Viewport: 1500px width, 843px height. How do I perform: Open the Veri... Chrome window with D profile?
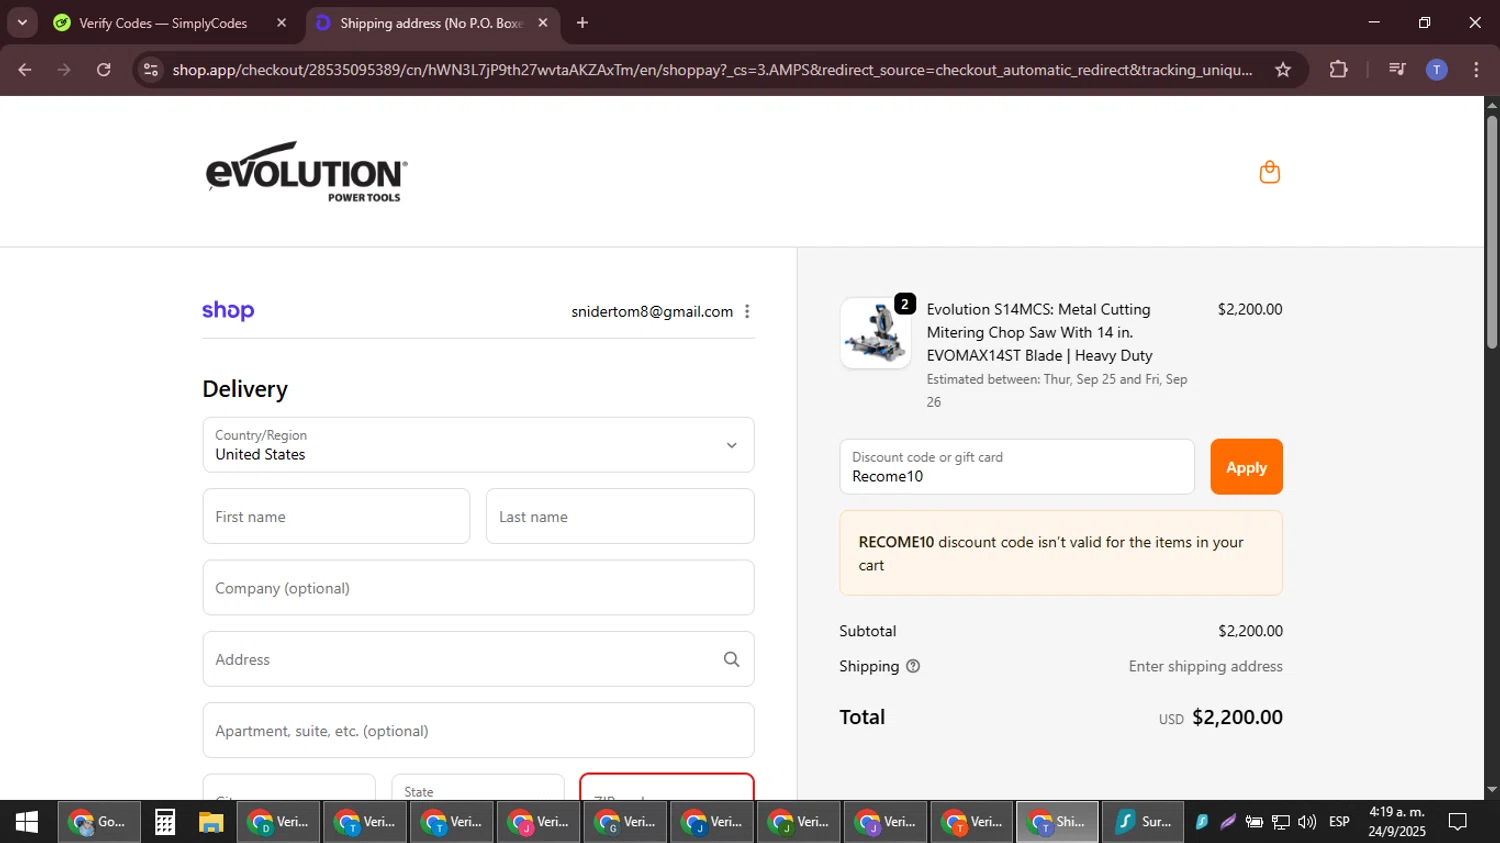click(x=279, y=822)
